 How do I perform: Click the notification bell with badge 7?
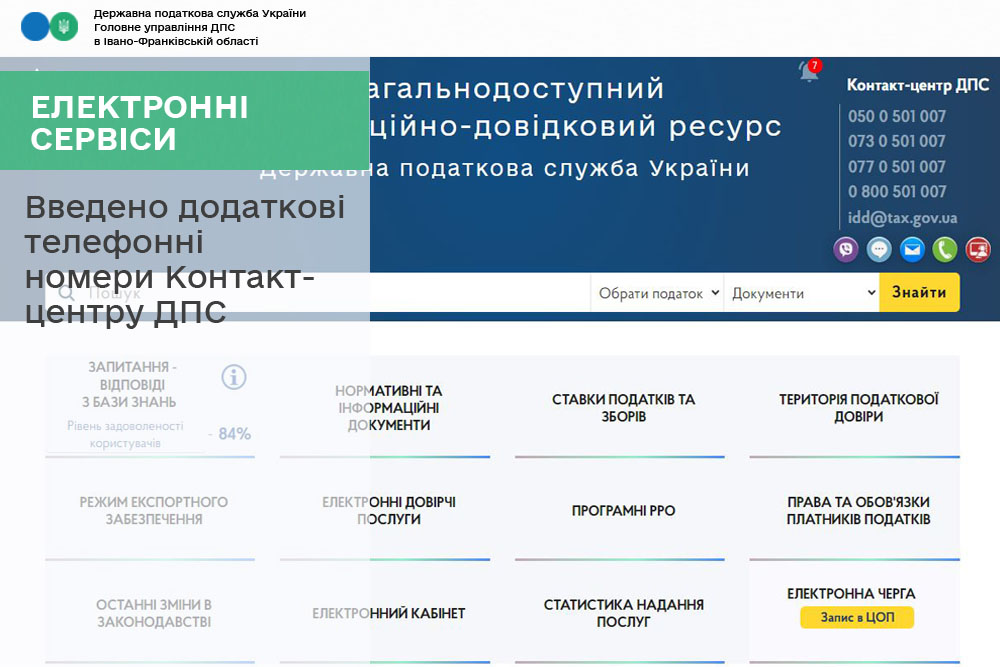(808, 72)
